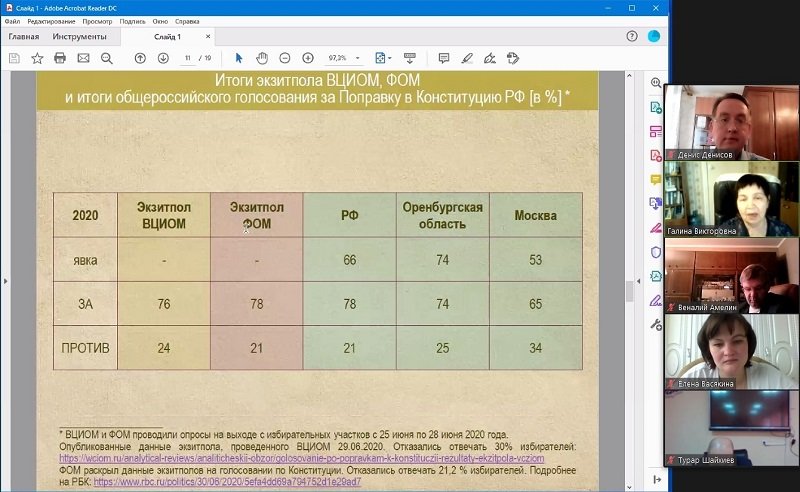Go to next page arrow
This screenshot has width=800, height=492.
point(163,58)
